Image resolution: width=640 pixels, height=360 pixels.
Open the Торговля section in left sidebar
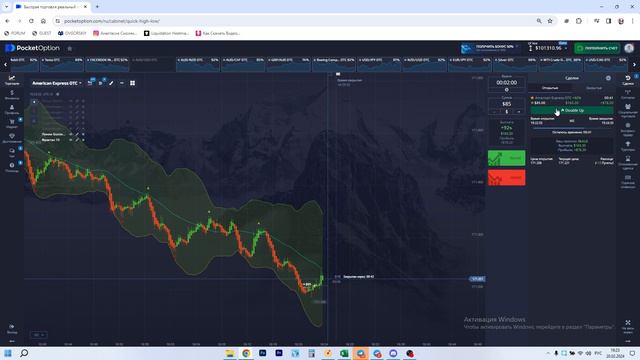(x=11, y=80)
